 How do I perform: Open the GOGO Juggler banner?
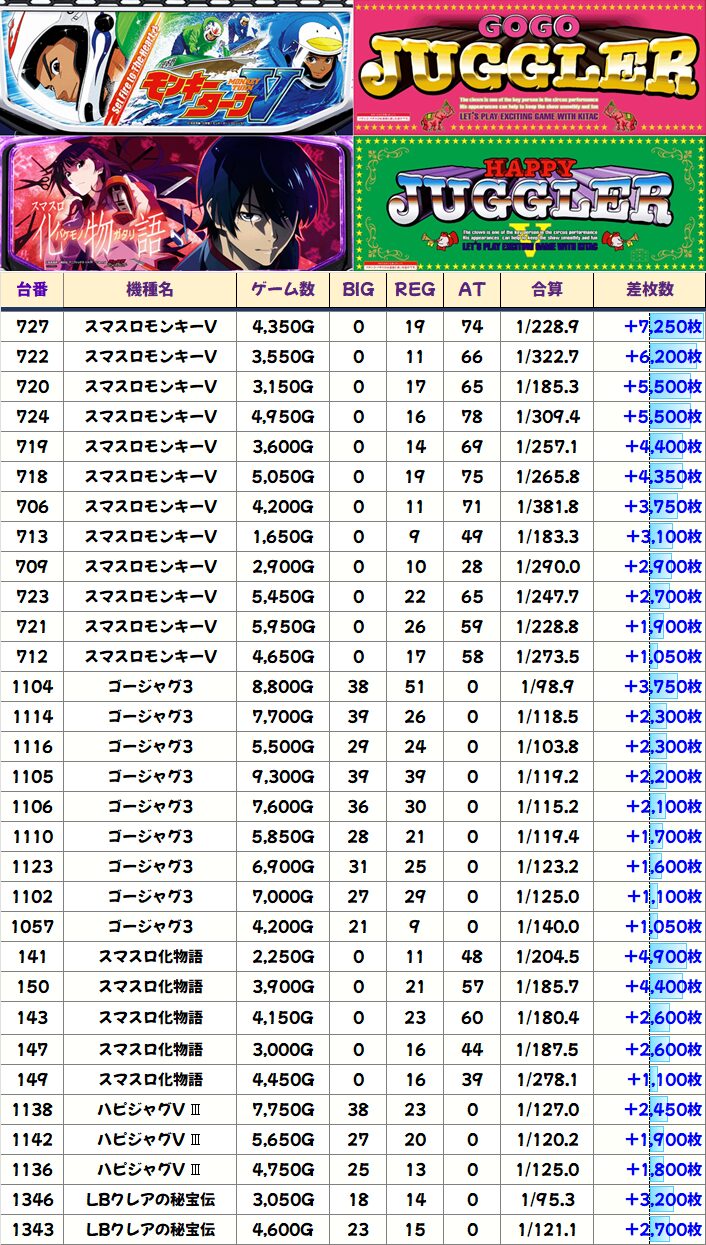click(529, 67)
